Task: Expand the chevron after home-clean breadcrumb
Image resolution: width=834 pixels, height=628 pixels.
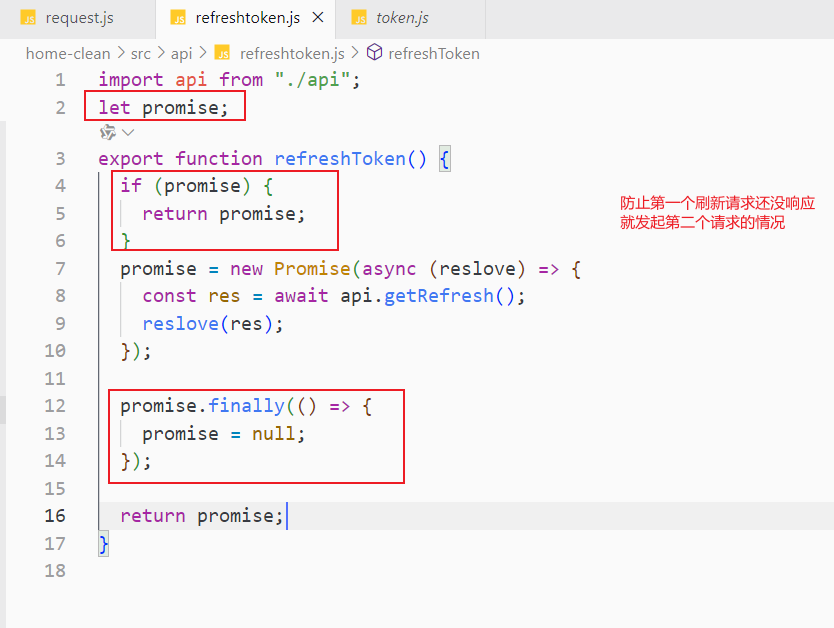Action: point(121,53)
